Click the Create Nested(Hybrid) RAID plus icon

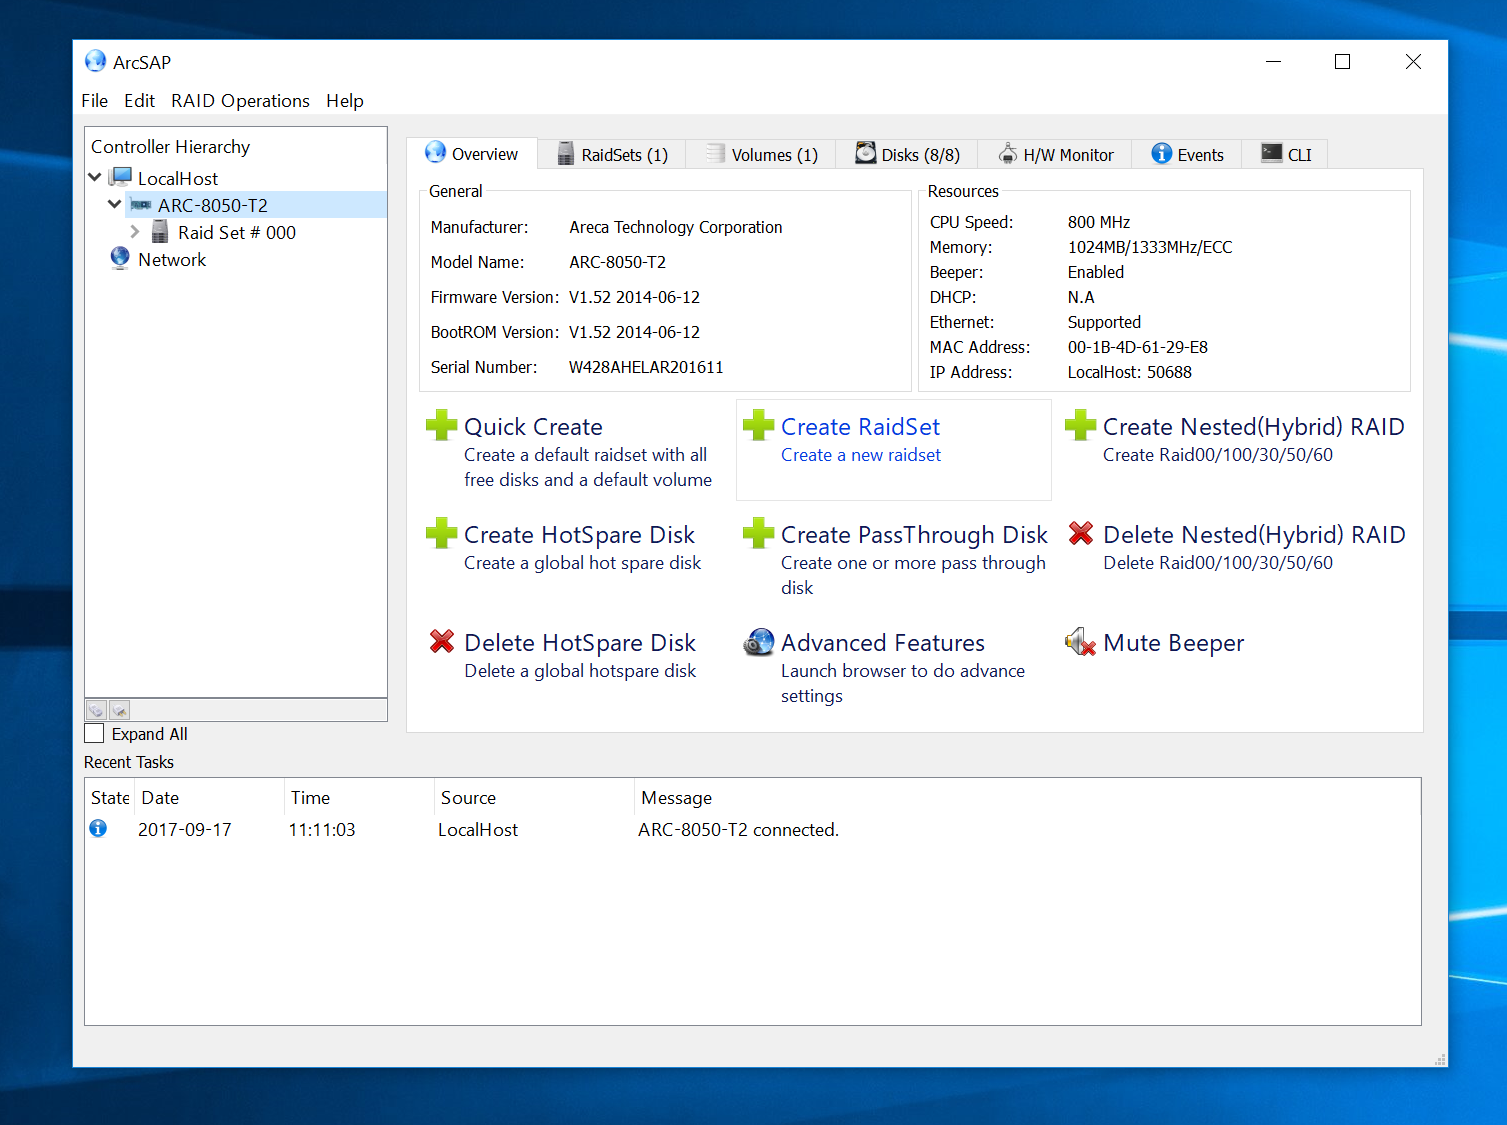coord(1080,426)
